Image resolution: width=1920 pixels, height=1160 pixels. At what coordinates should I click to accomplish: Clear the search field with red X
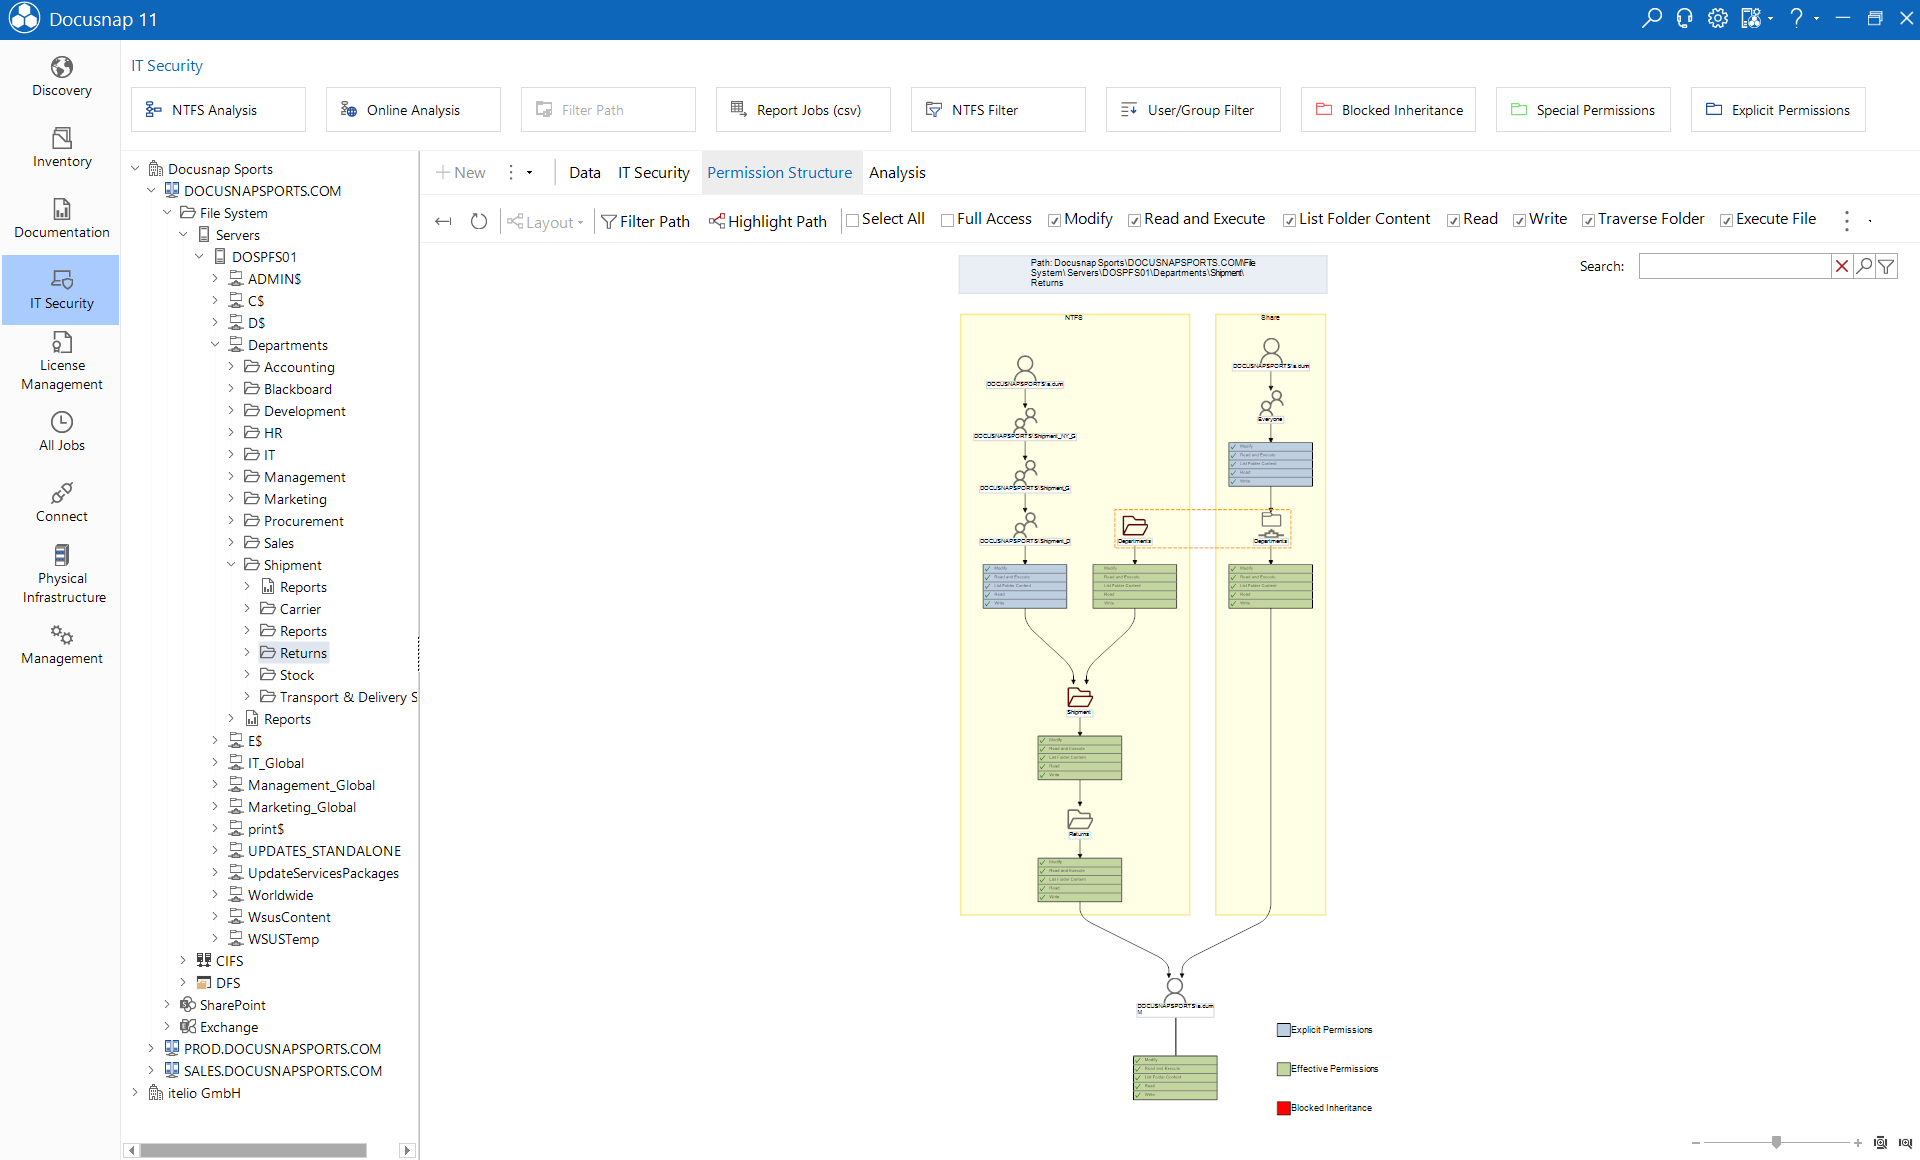coord(1841,266)
